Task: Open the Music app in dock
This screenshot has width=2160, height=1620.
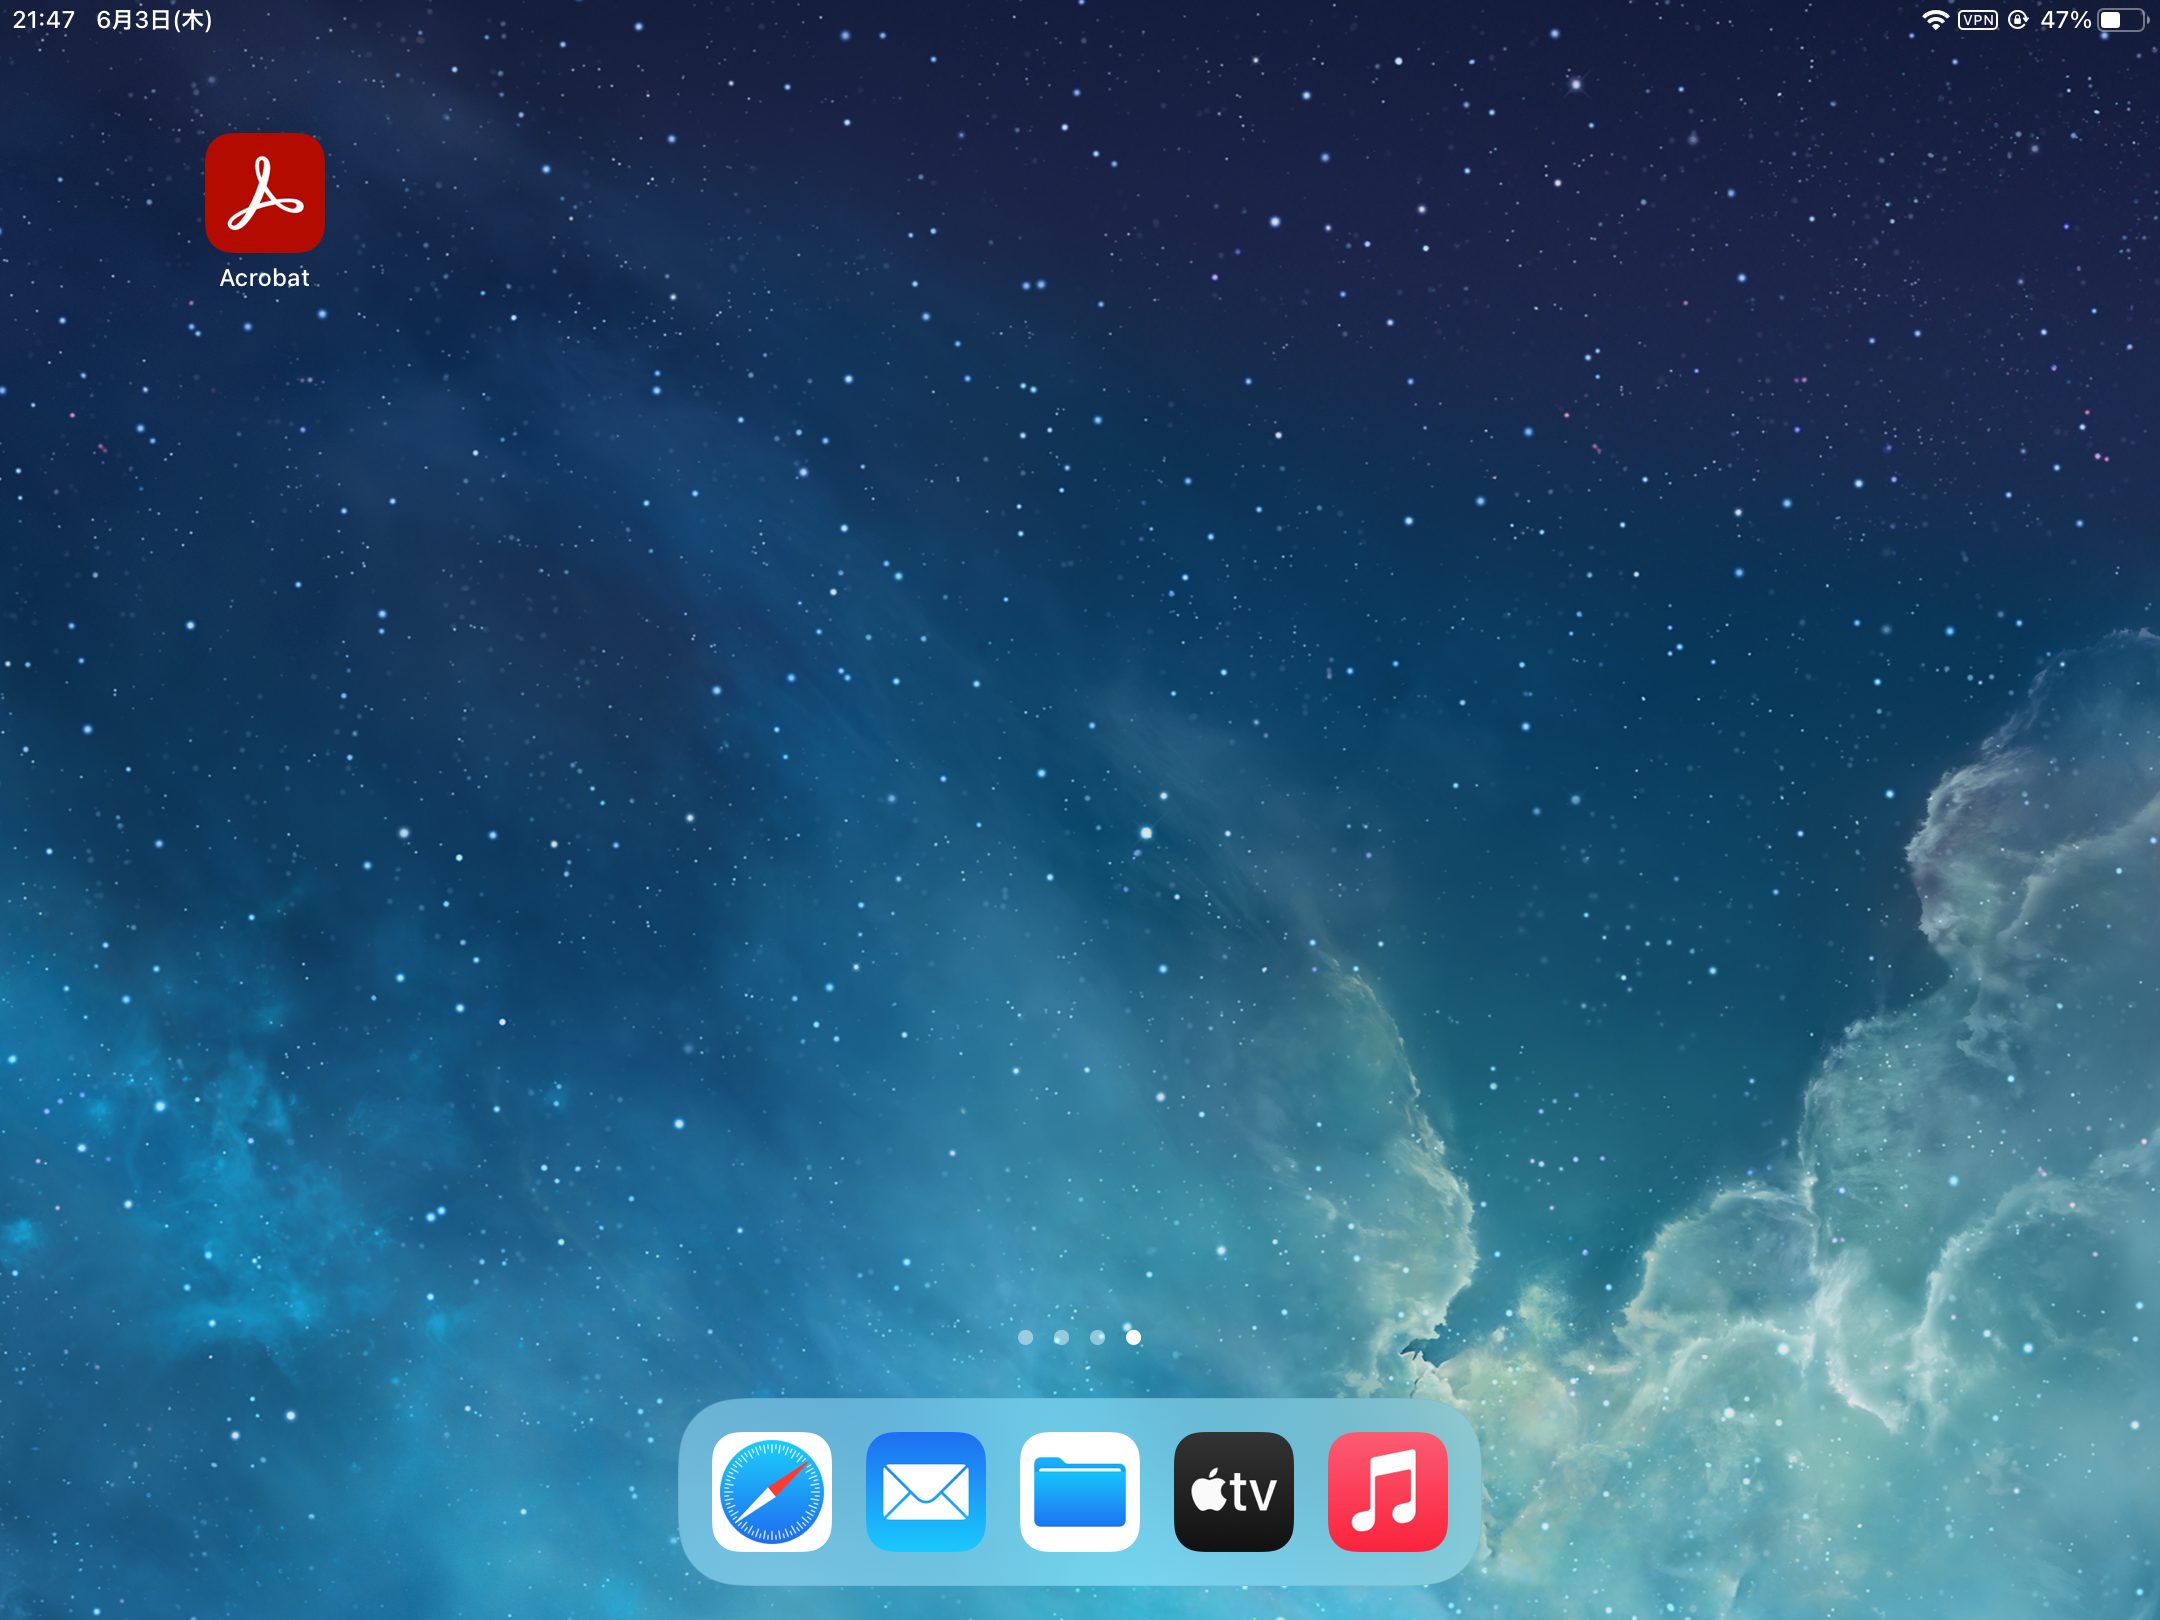Action: 1387,1491
